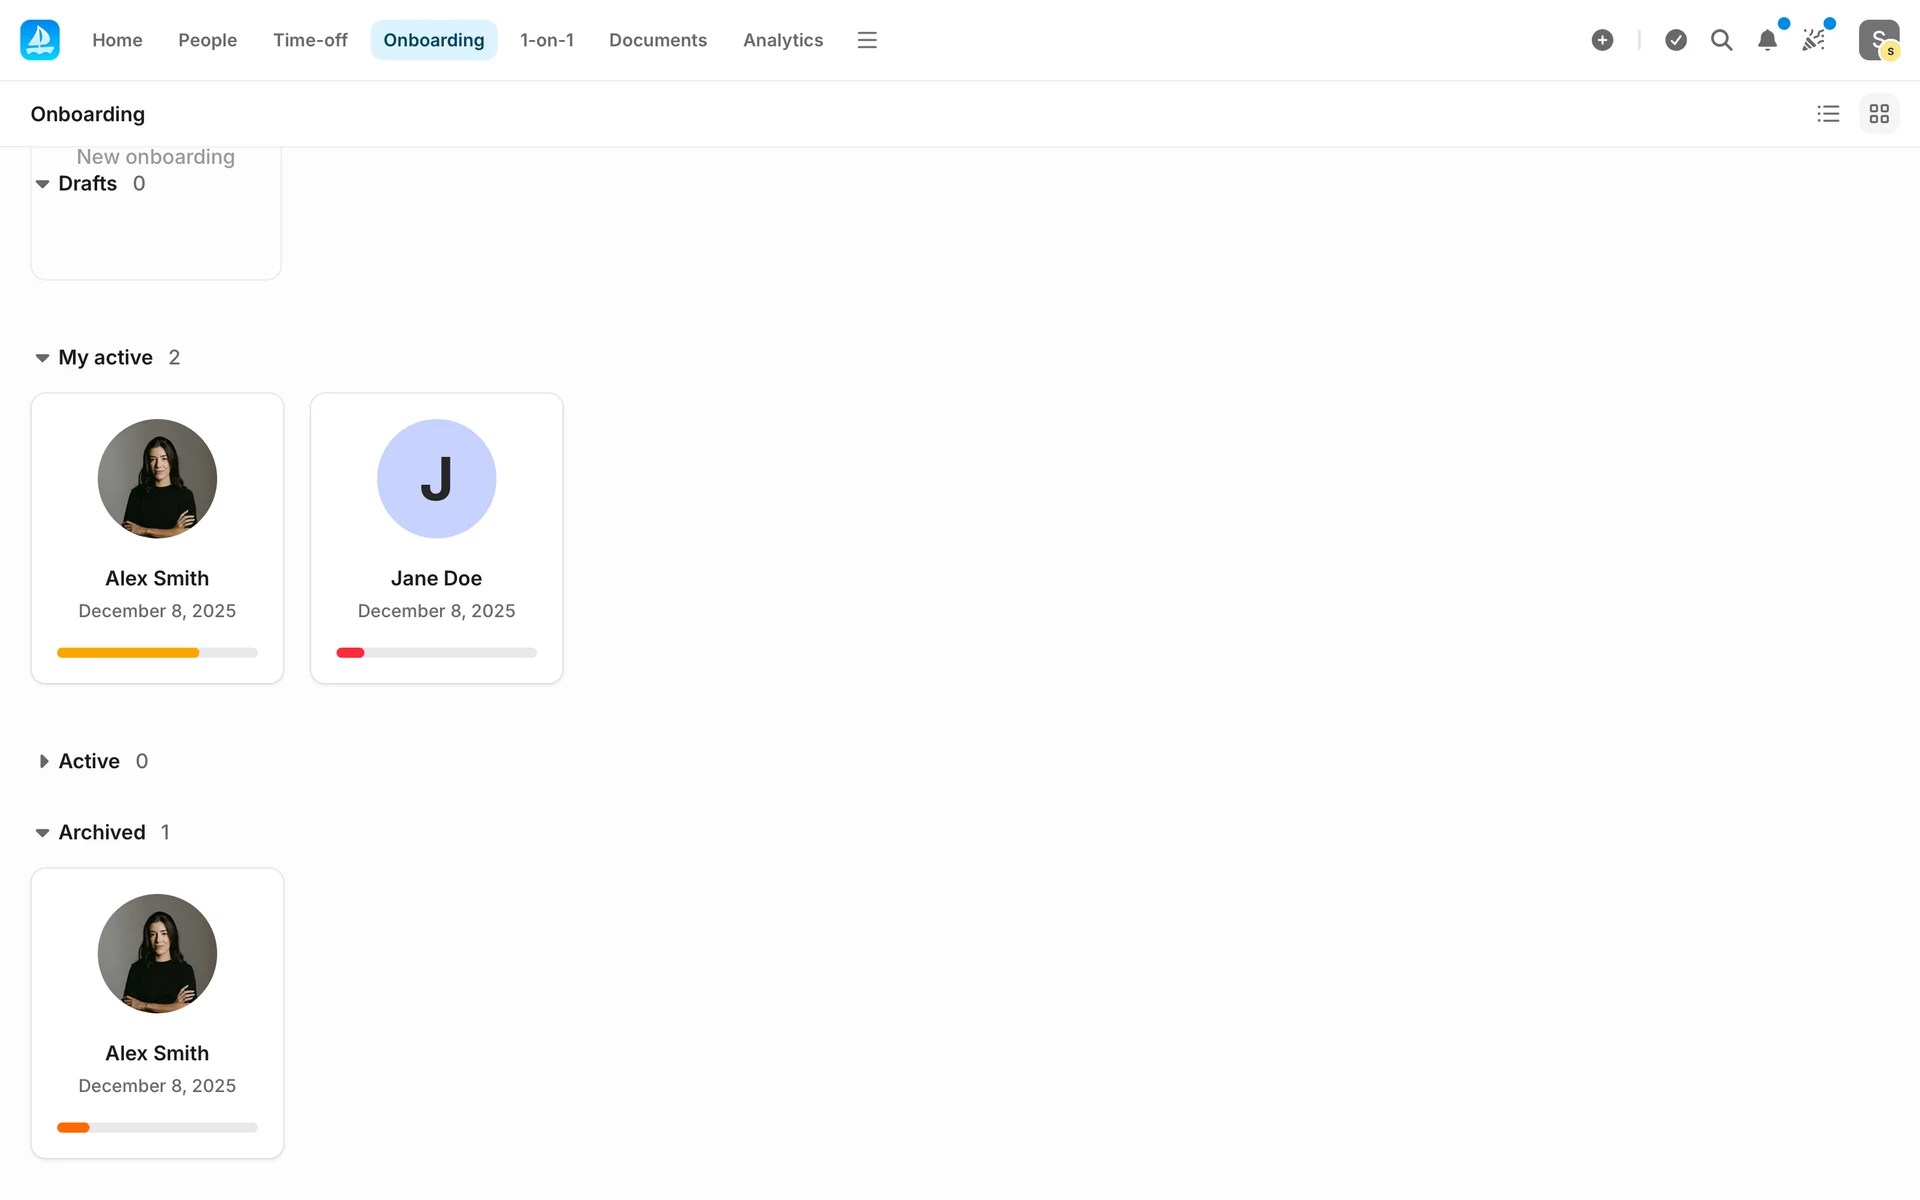The image size is (1920, 1200).
Task: Open the user profile avatar menu
Action: [1878, 40]
